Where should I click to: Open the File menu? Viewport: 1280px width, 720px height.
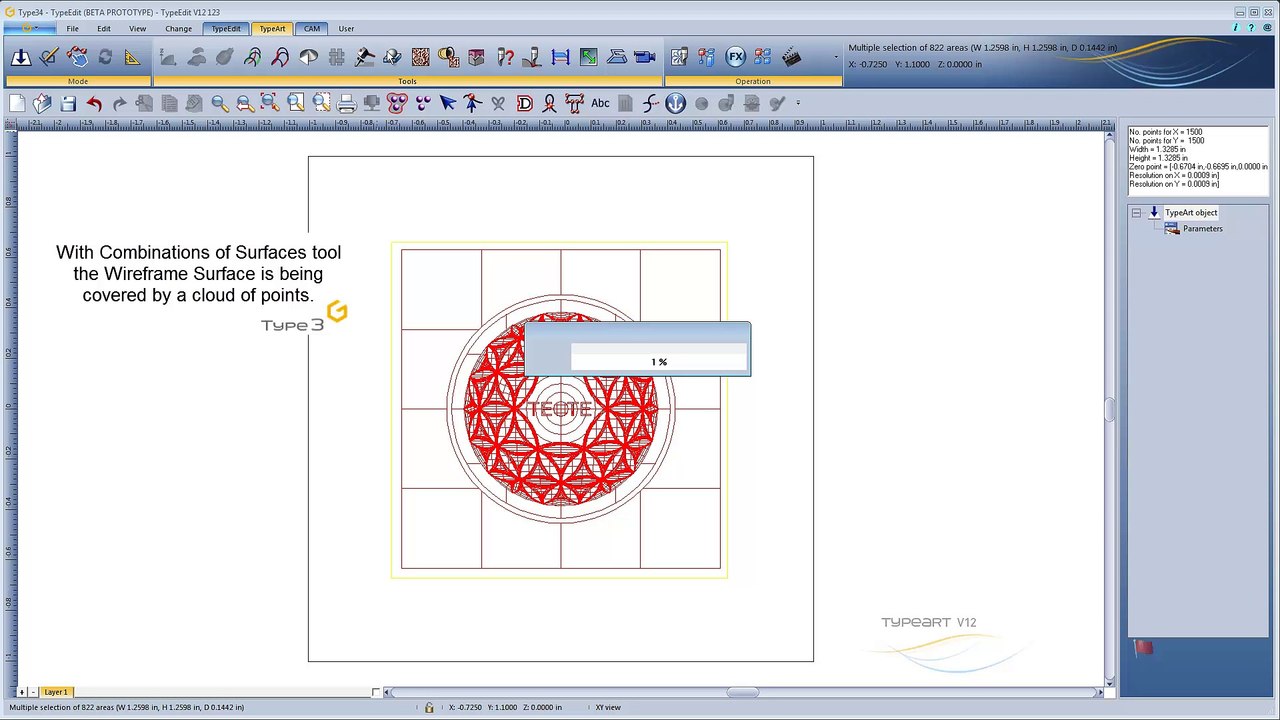(x=72, y=28)
